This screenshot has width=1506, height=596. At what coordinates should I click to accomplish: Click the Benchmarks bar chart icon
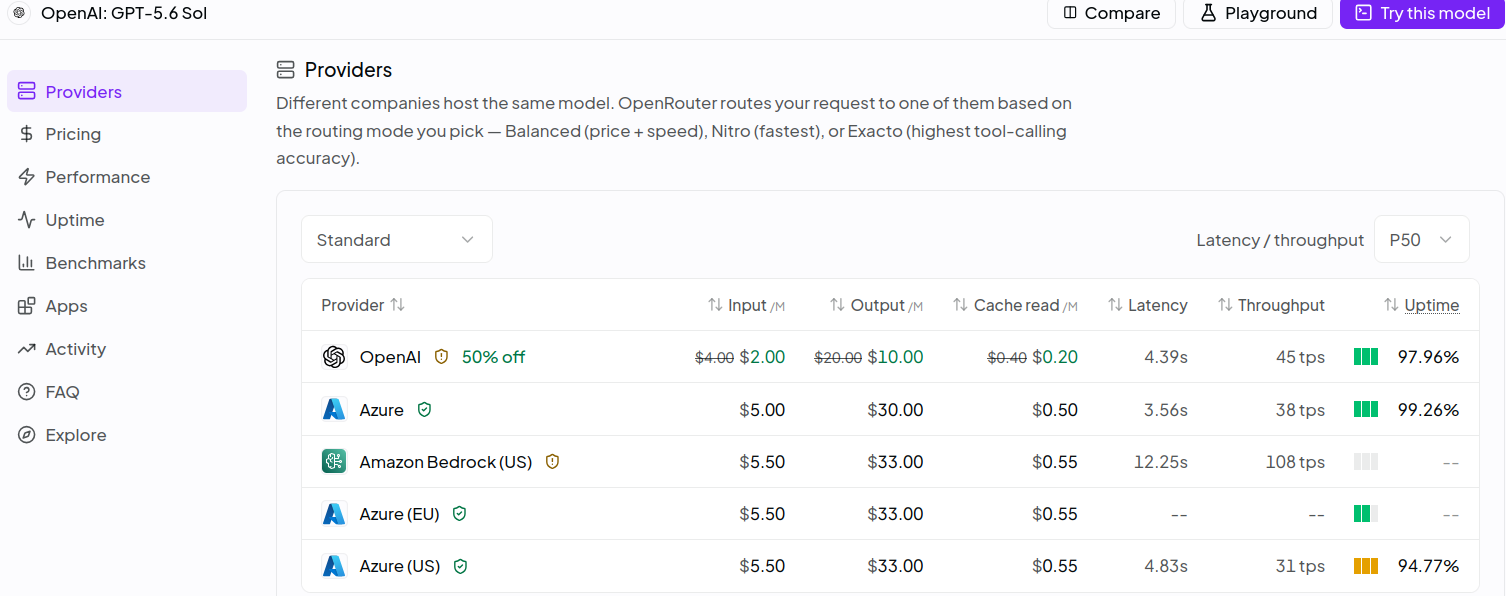pyautogui.click(x=27, y=263)
